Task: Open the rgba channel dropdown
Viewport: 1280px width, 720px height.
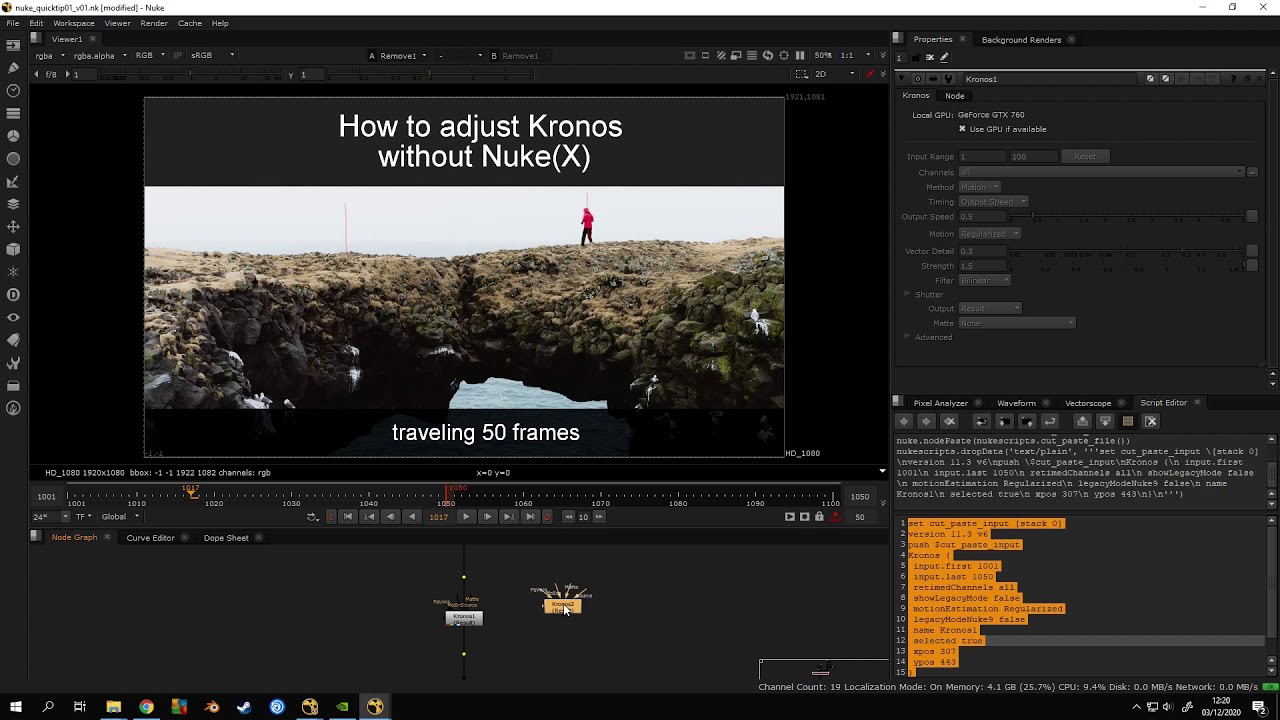Action: [49, 56]
